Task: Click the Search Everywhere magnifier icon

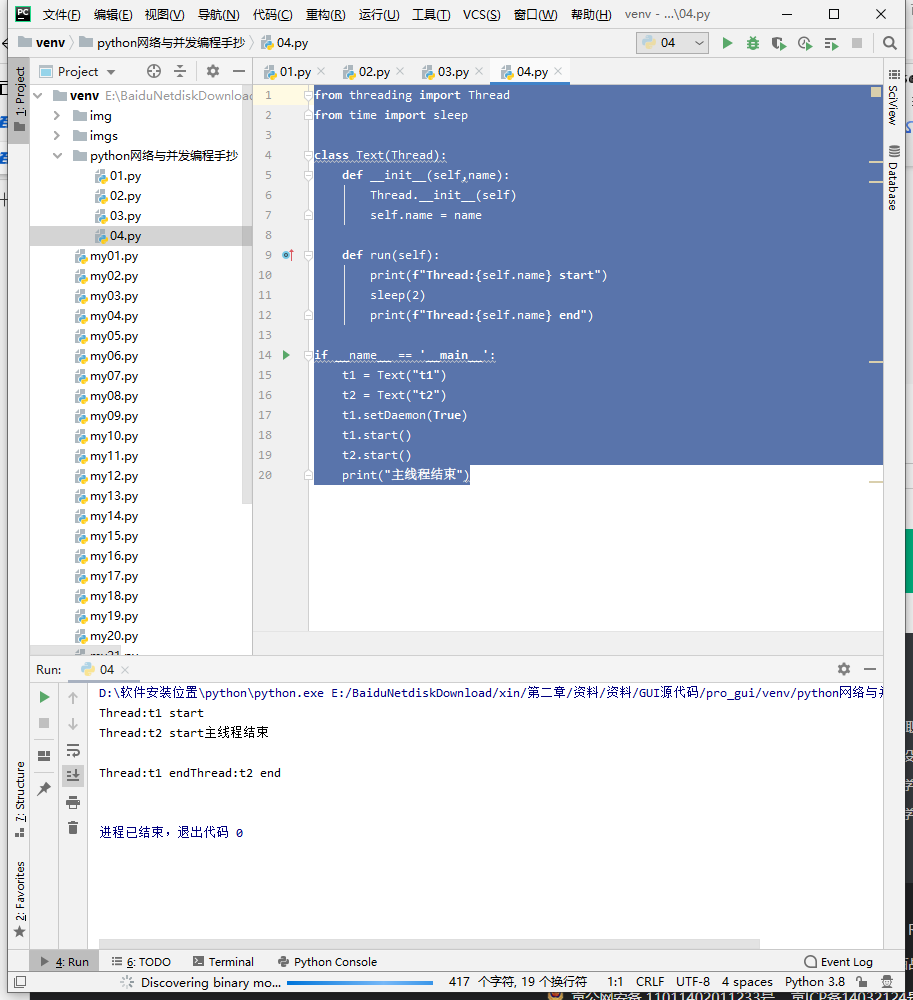Action: pyautogui.click(x=889, y=43)
